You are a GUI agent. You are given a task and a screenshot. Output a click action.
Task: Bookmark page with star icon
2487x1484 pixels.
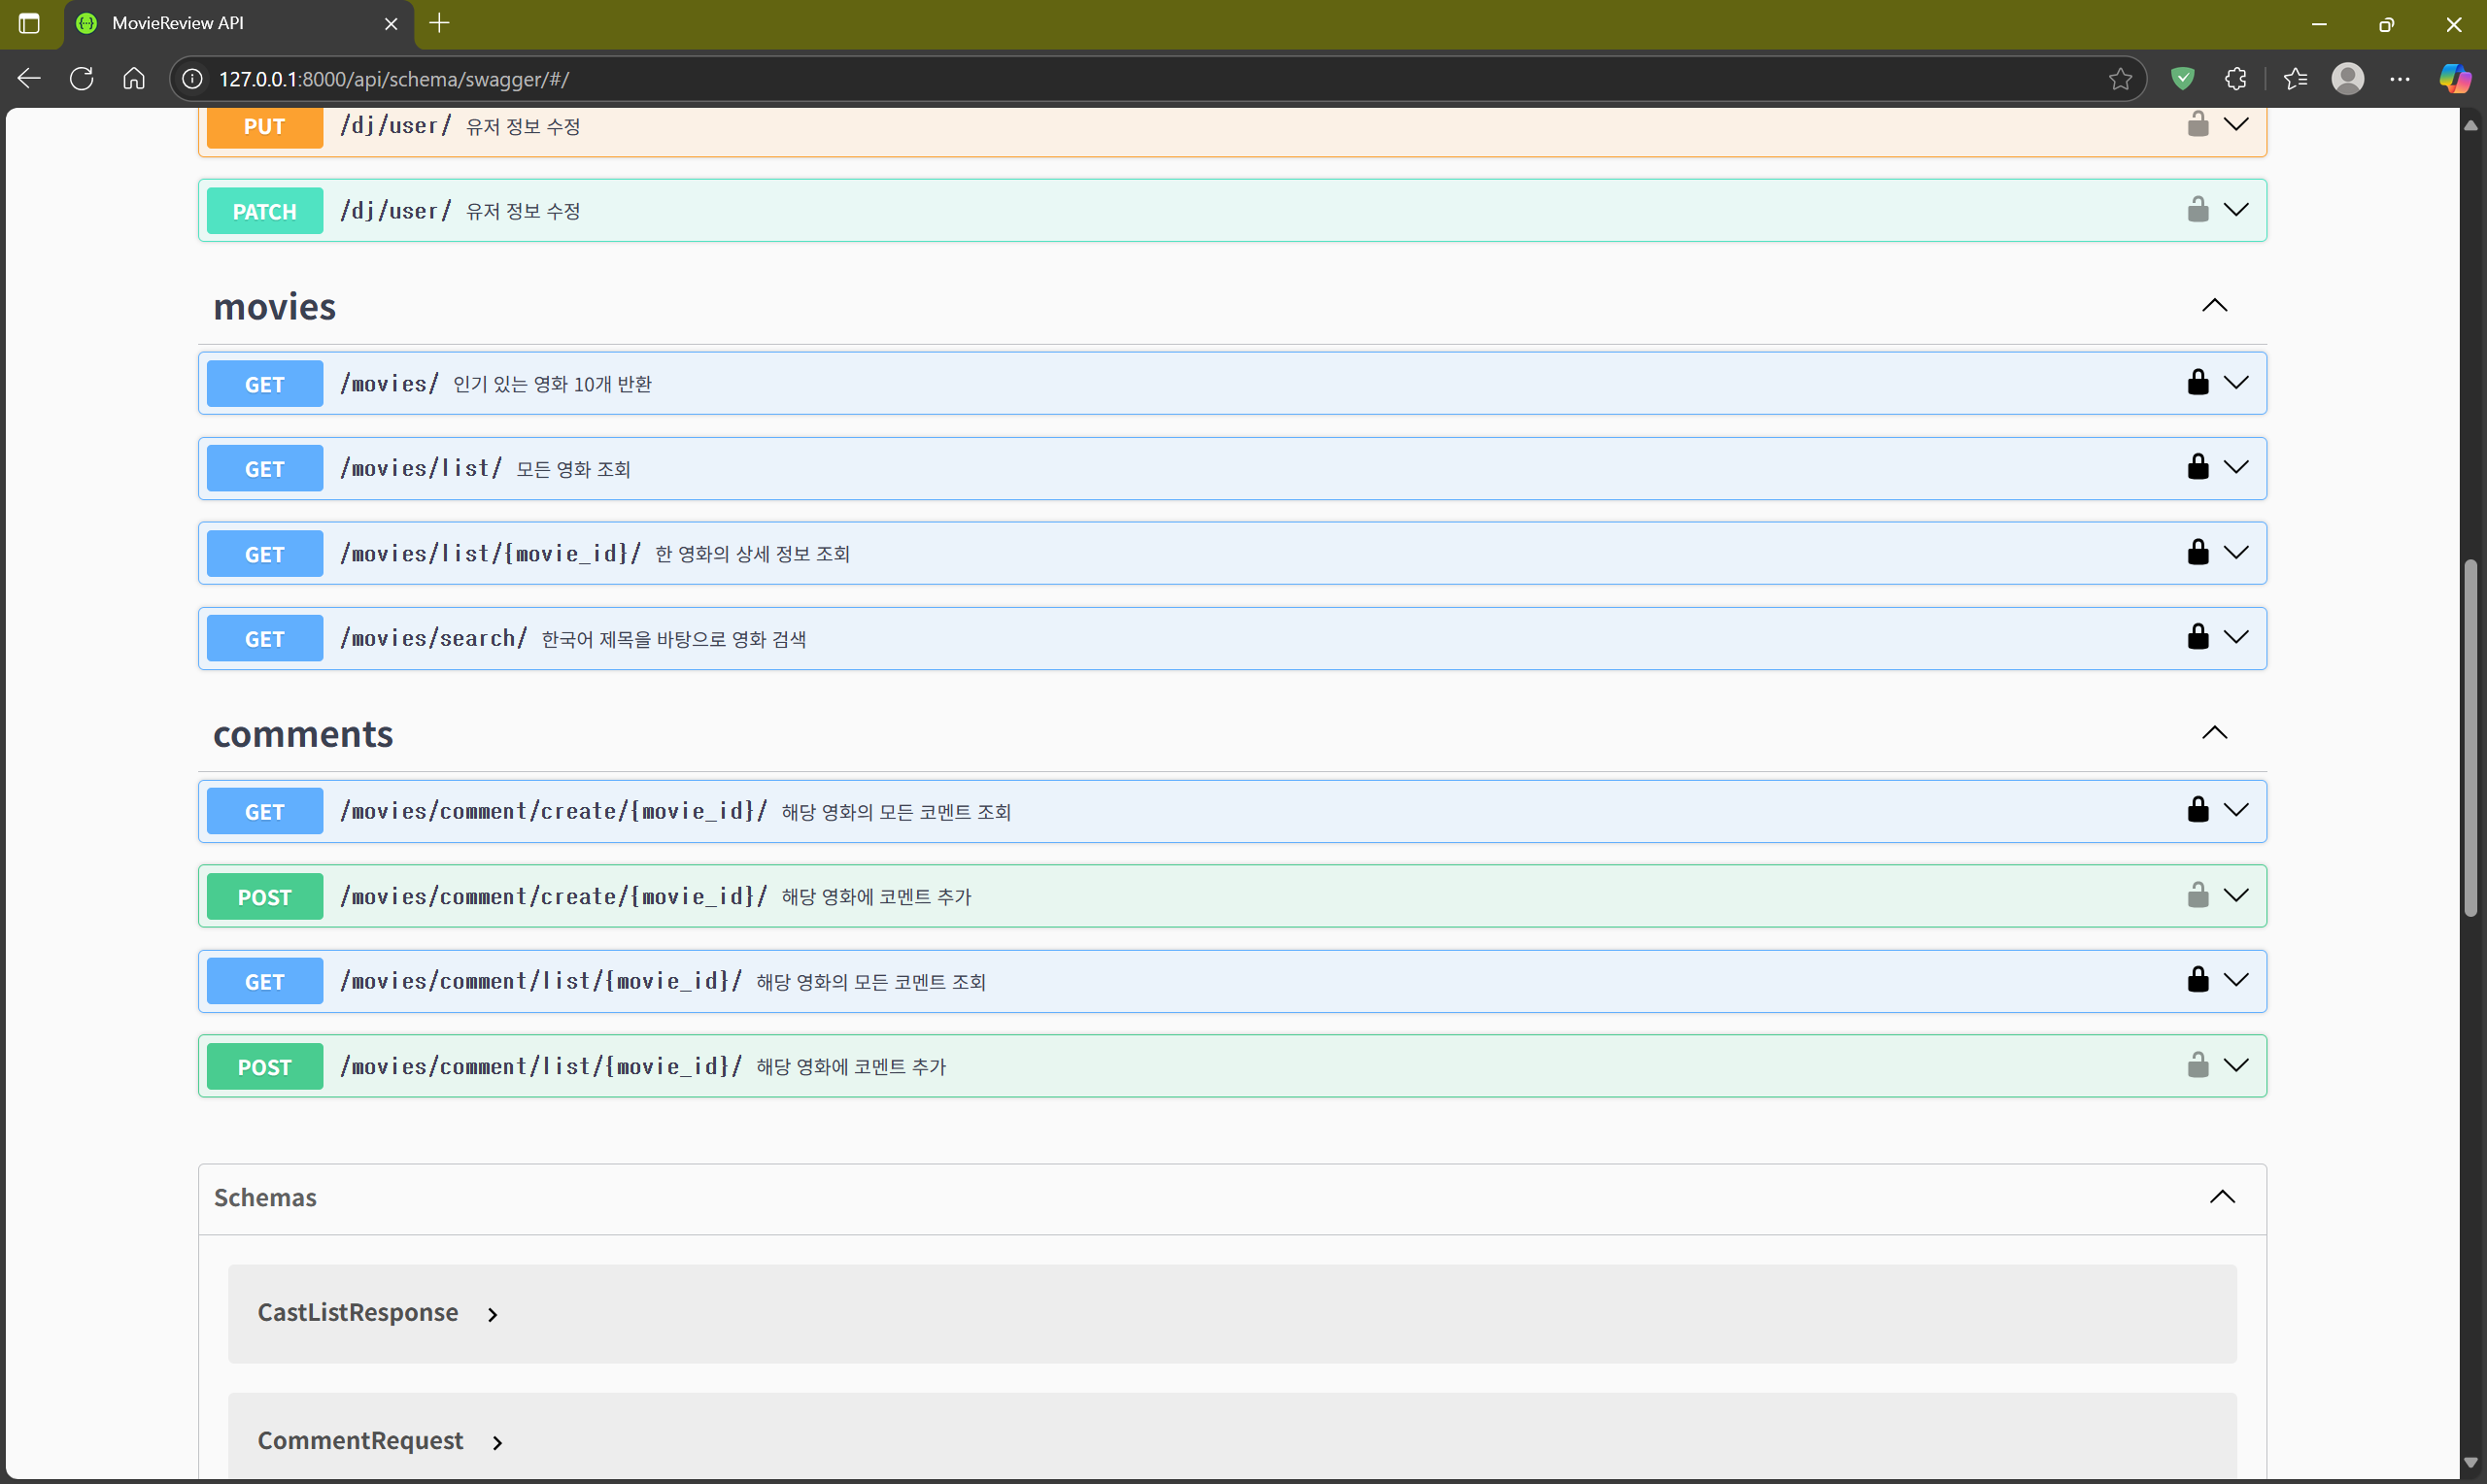pyautogui.click(x=2120, y=79)
